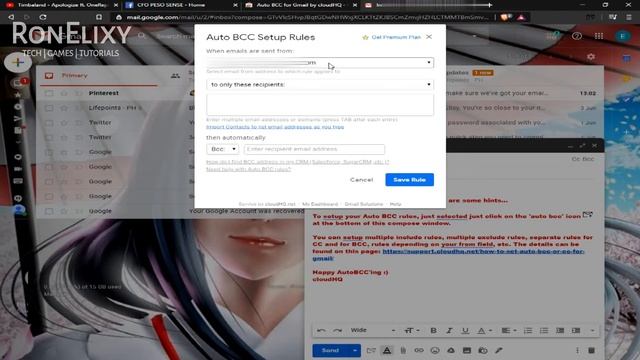Switch to Timbaland YouTube browser tab

tap(61, 5)
